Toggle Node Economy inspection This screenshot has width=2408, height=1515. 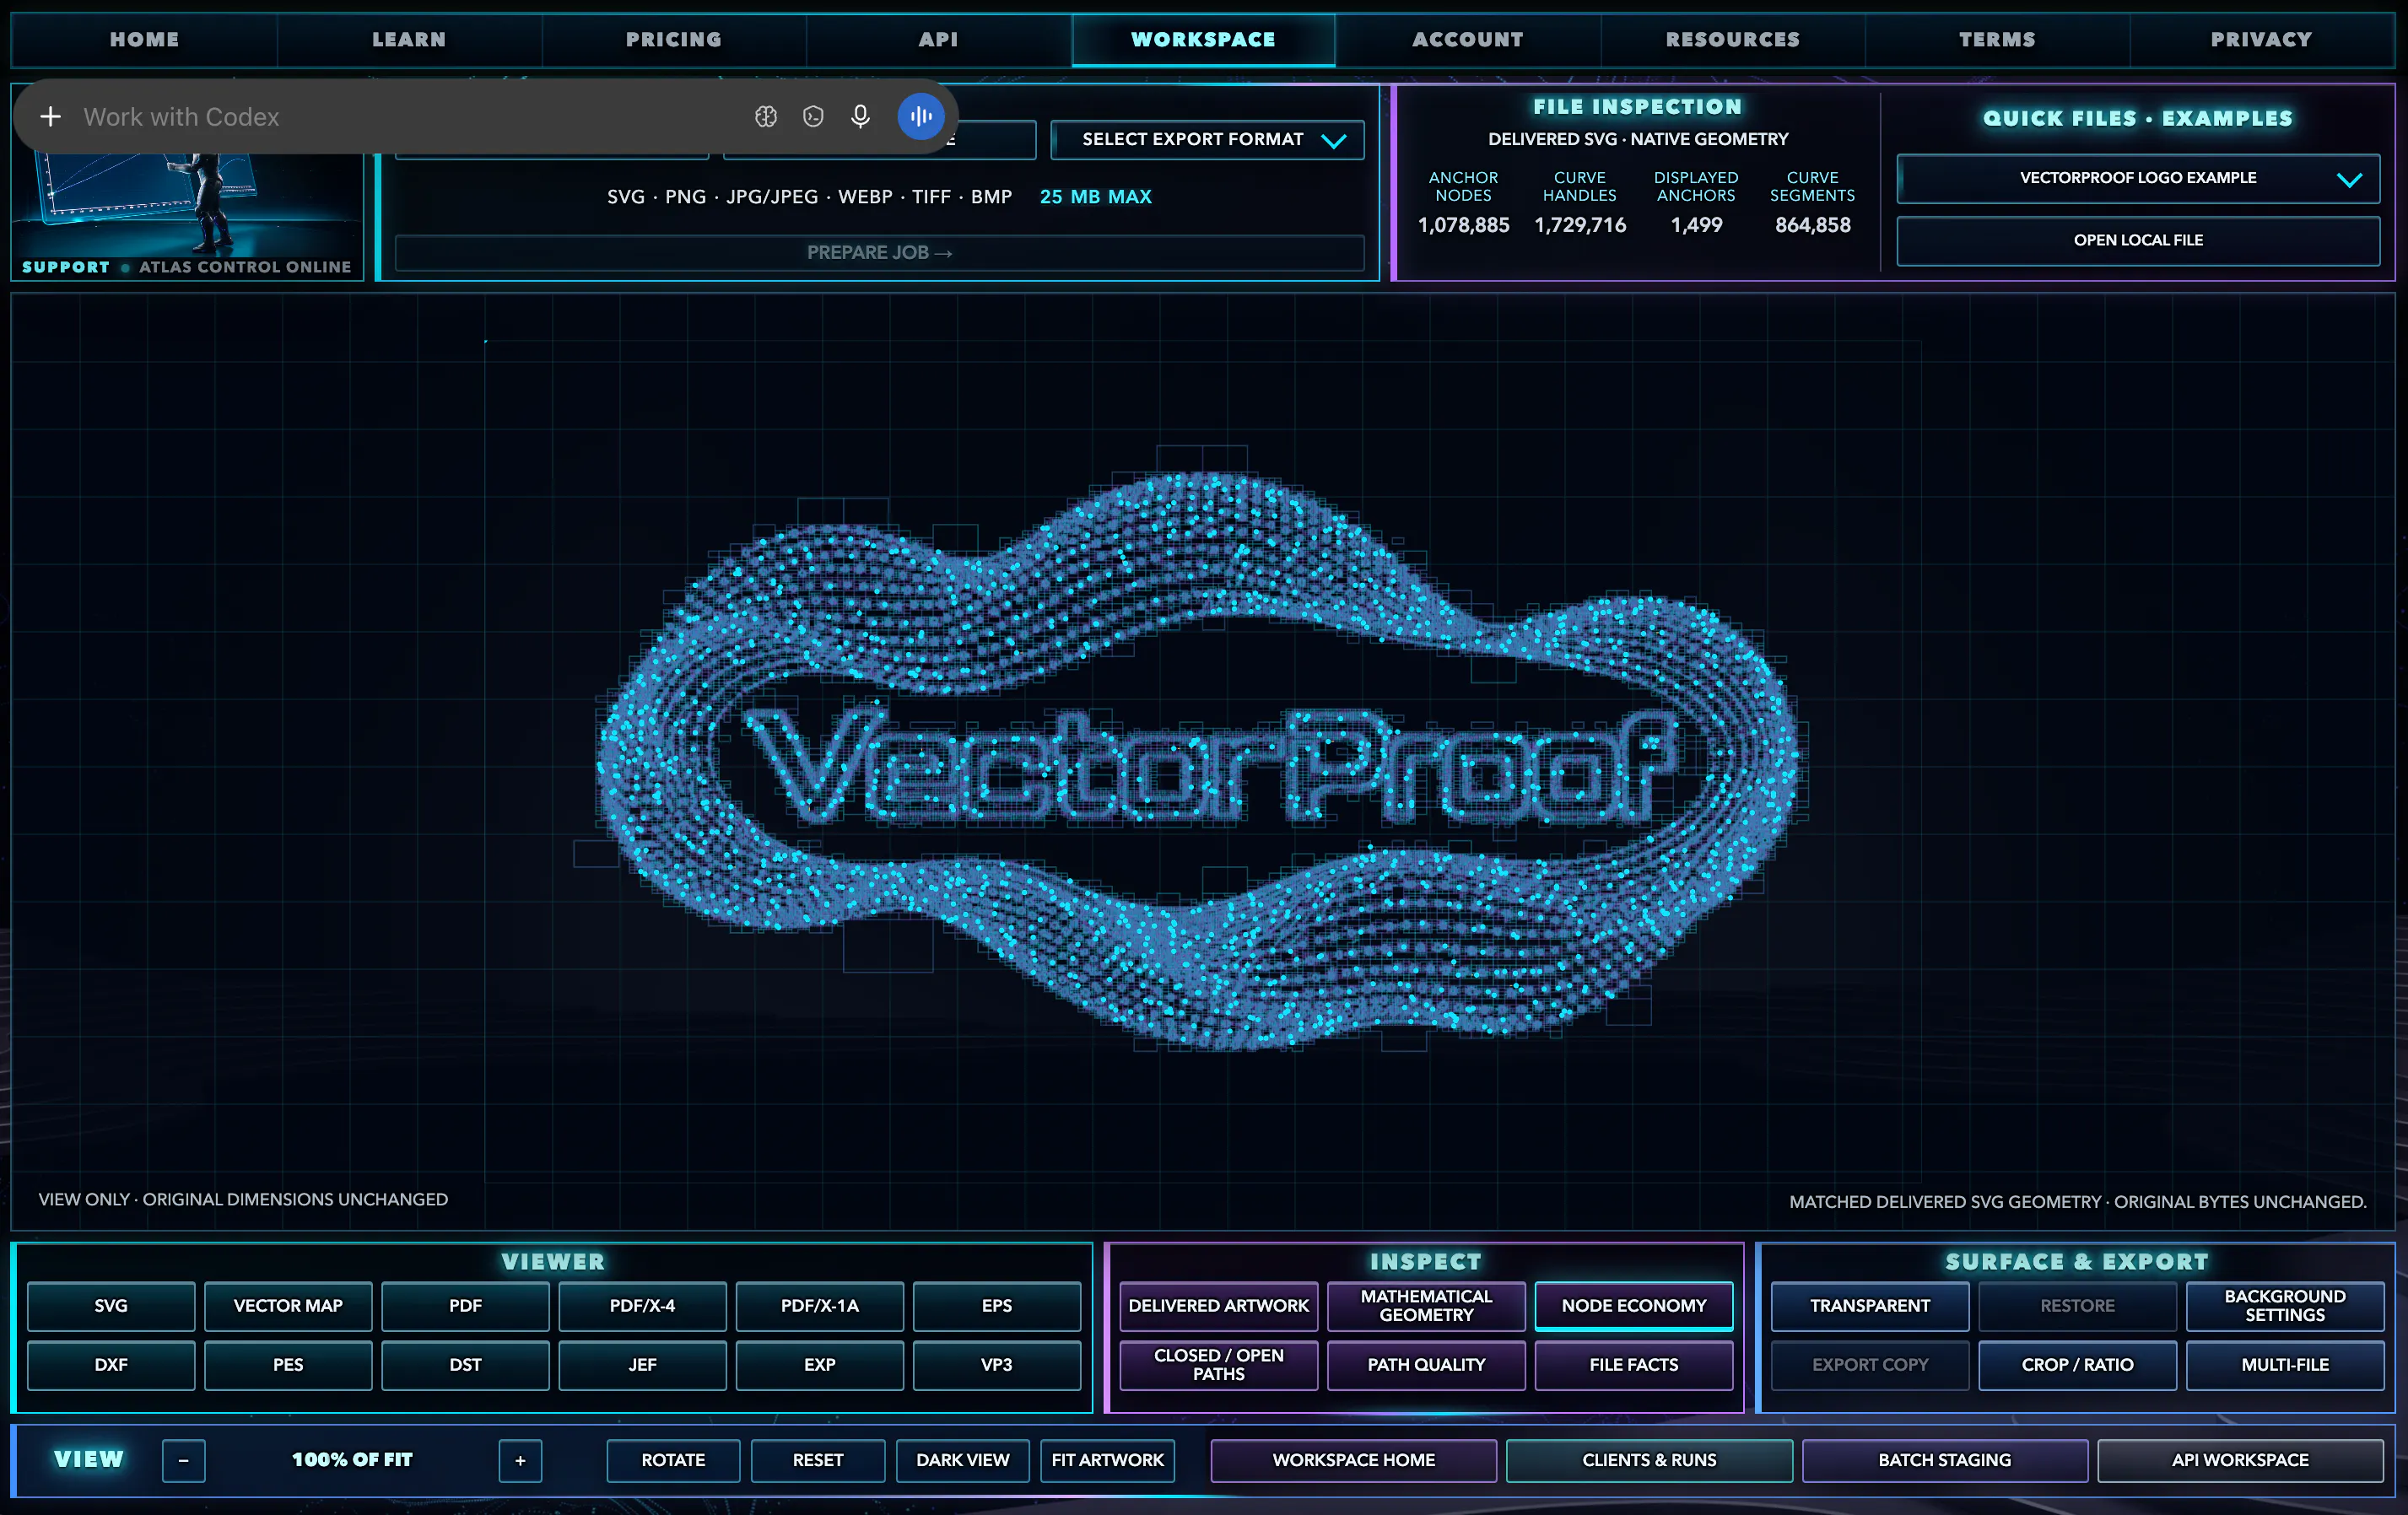(1634, 1306)
